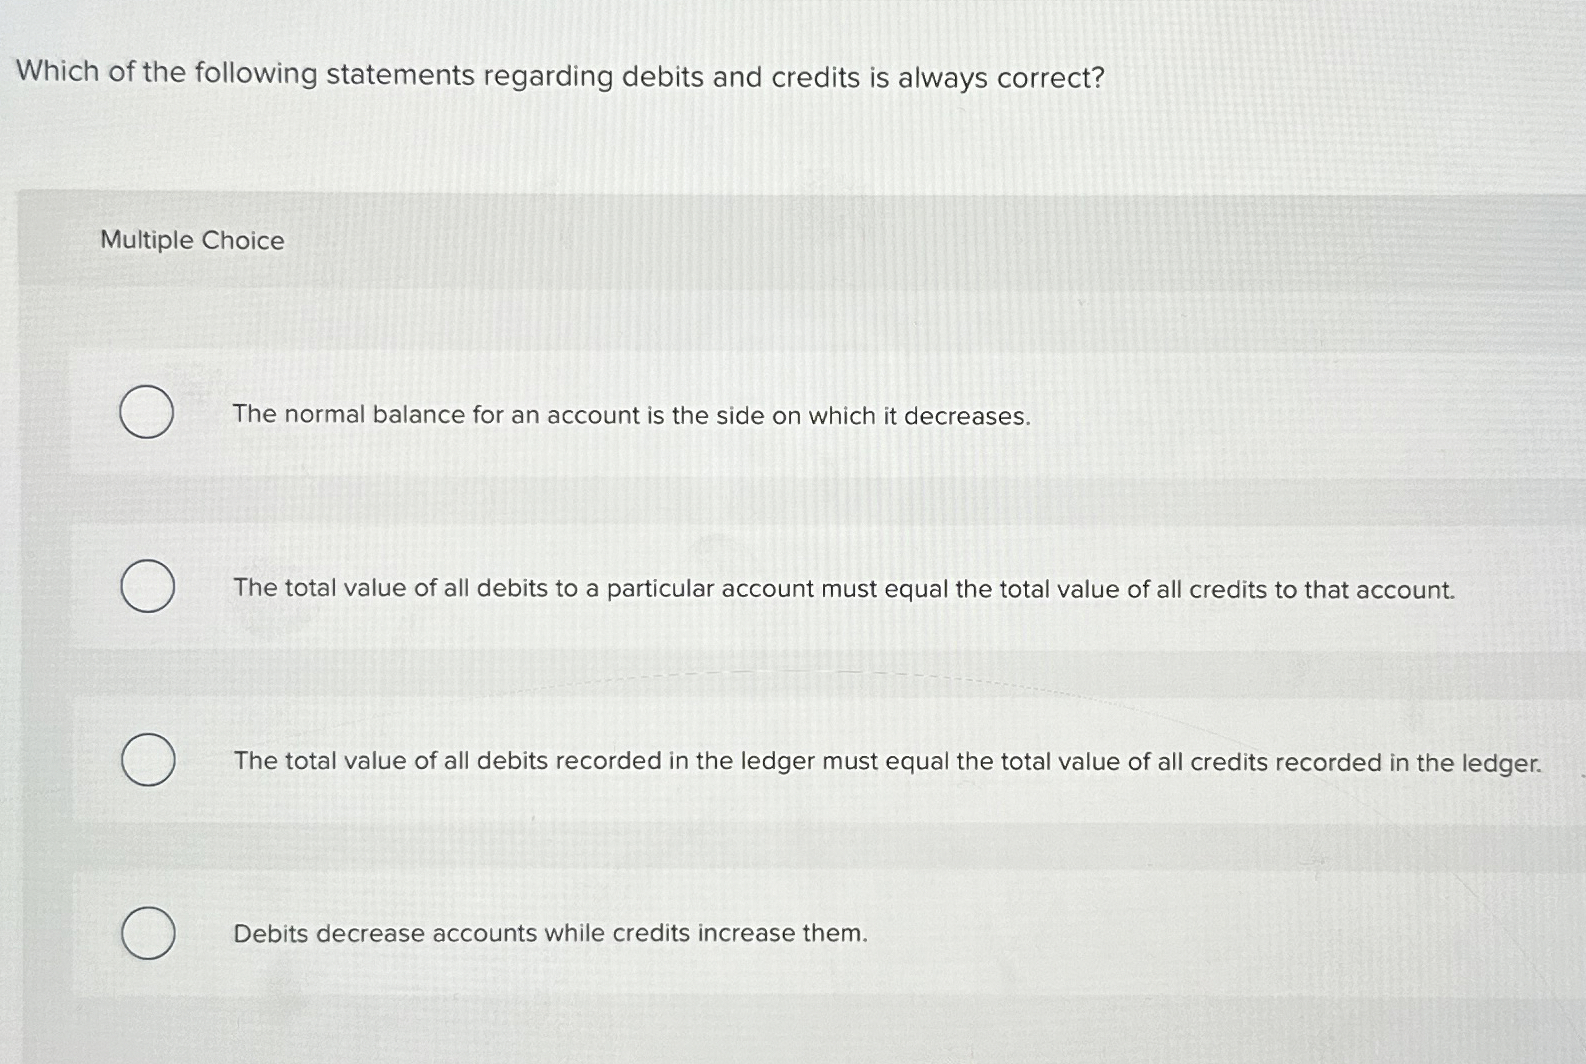The height and width of the screenshot is (1064, 1586).
Task: Click the first answer row background
Action: [700, 415]
